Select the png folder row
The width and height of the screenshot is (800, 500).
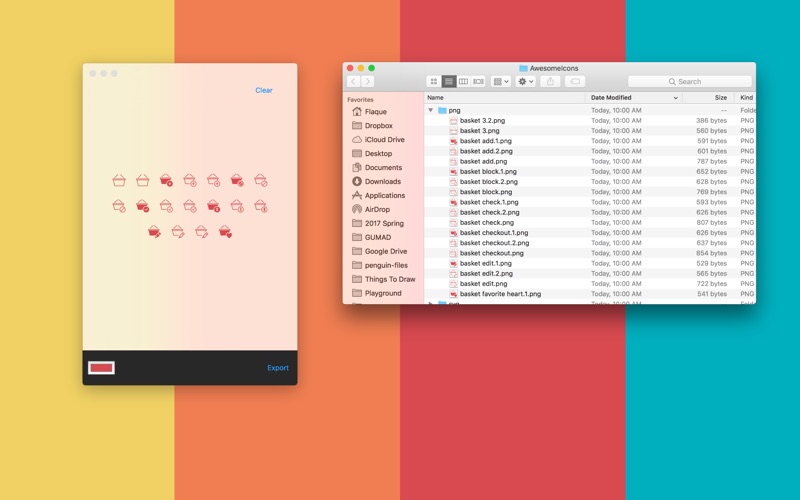[x=590, y=110]
